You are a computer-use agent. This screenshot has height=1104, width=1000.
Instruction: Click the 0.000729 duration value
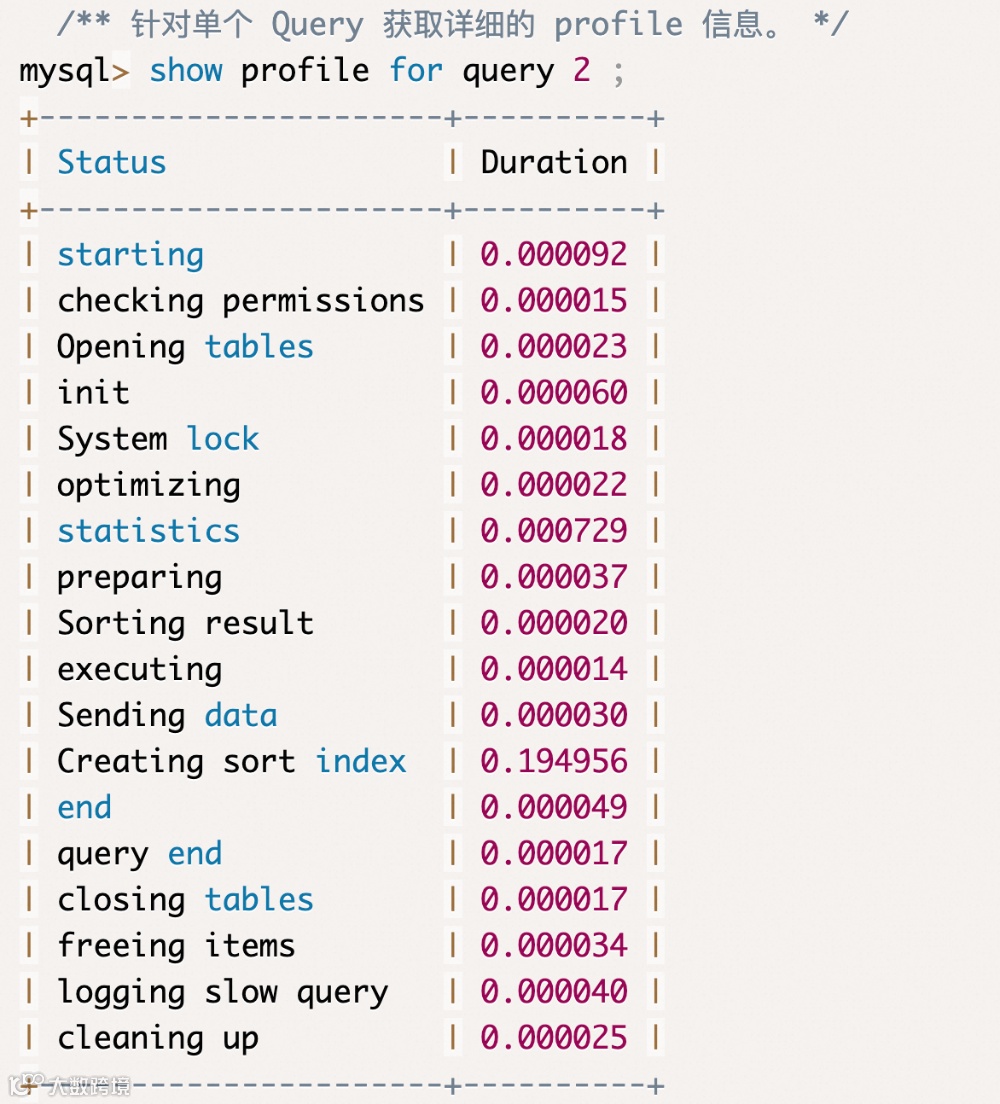point(553,531)
